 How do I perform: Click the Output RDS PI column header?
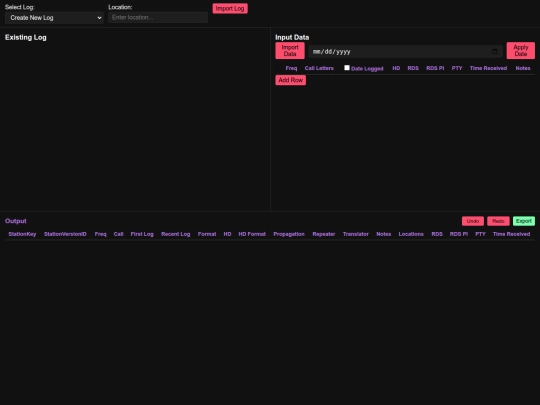[x=459, y=234]
